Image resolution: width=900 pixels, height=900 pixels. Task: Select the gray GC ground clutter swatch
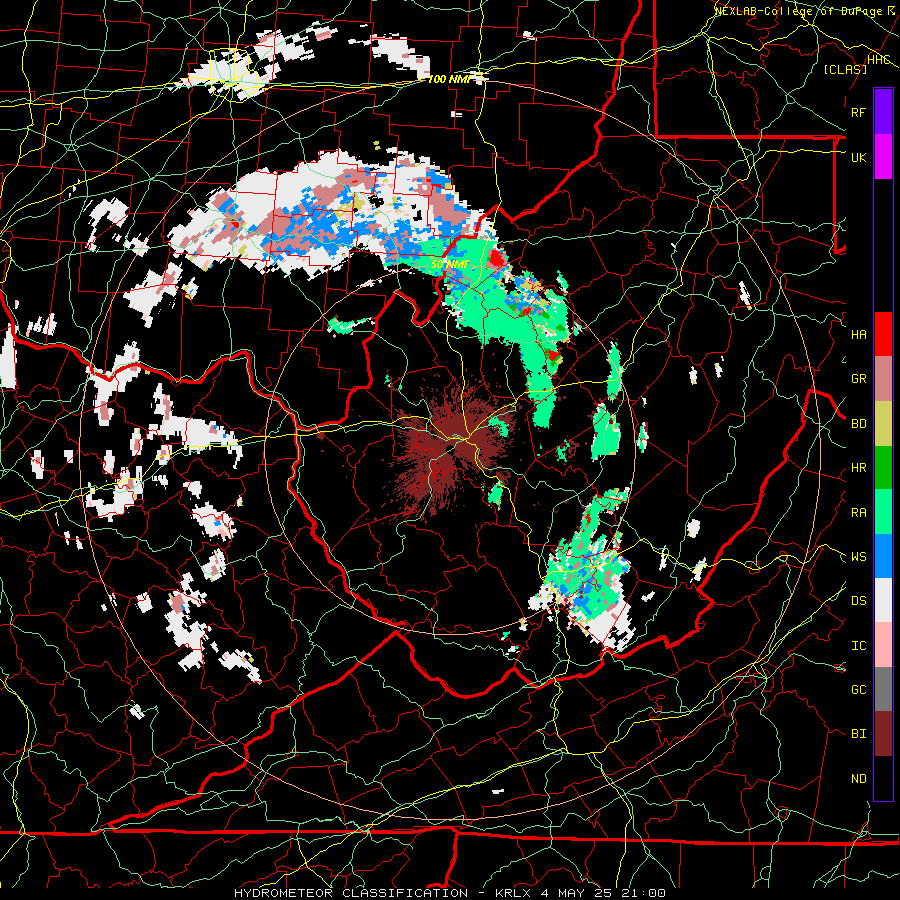click(883, 689)
